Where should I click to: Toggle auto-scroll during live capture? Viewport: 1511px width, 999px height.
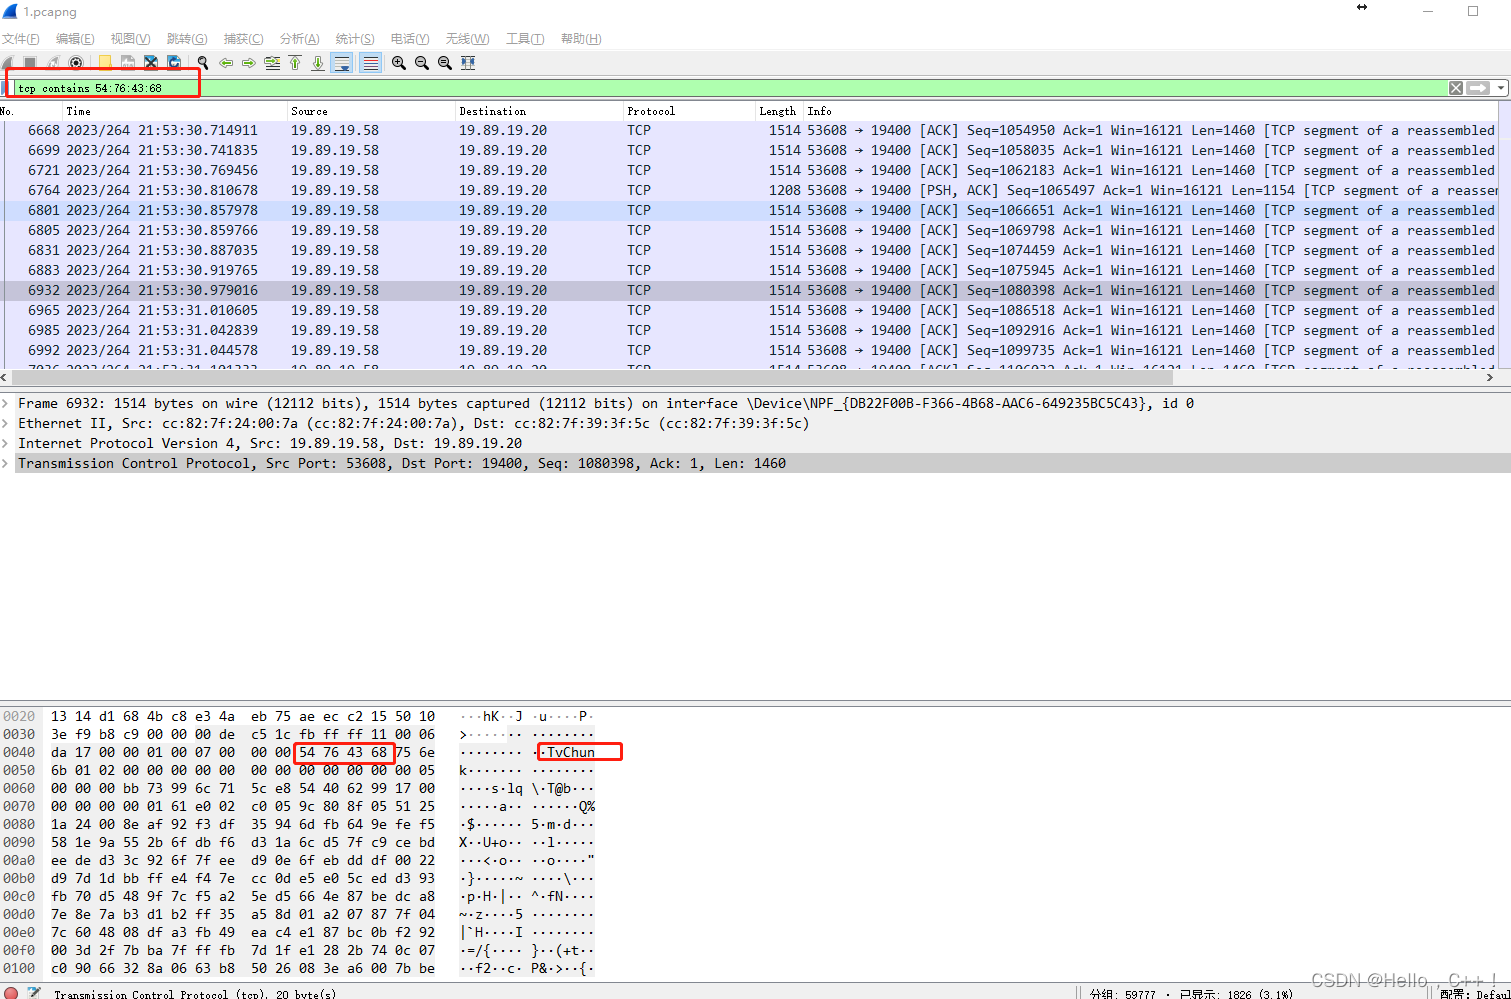pyautogui.click(x=342, y=63)
